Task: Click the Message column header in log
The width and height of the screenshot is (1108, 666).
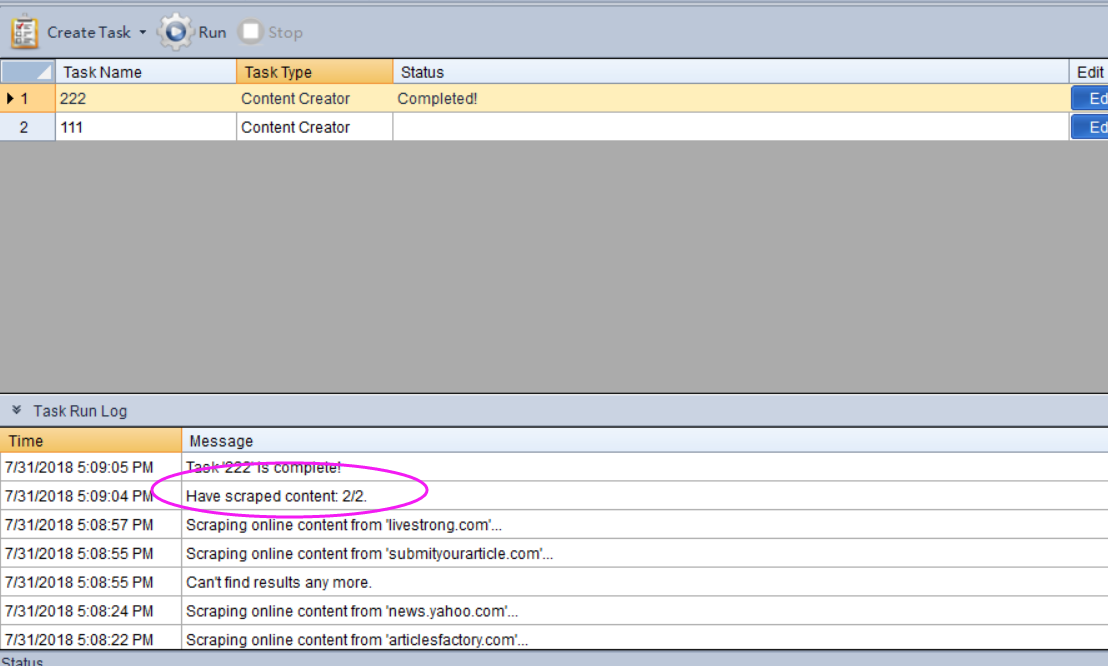Action: (x=640, y=441)
